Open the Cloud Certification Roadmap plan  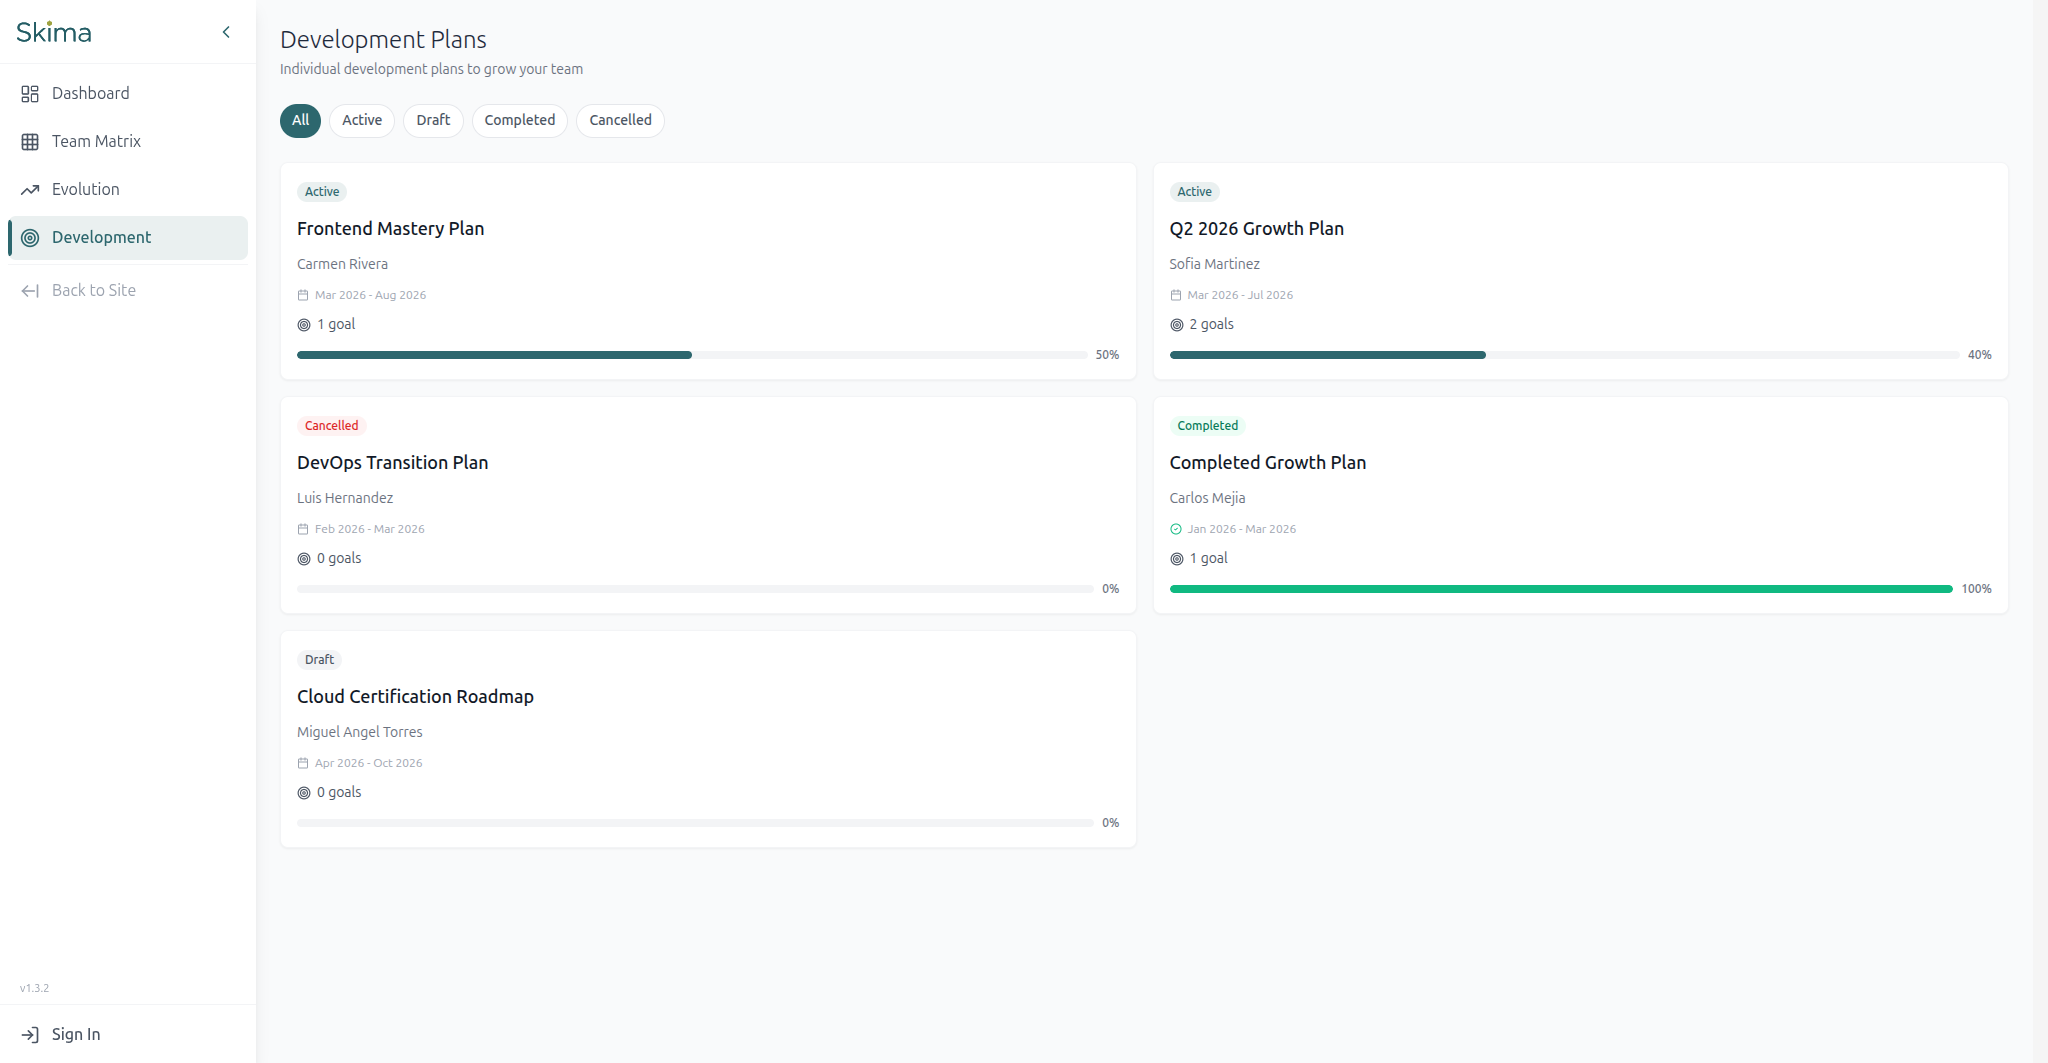click(708, 739)
